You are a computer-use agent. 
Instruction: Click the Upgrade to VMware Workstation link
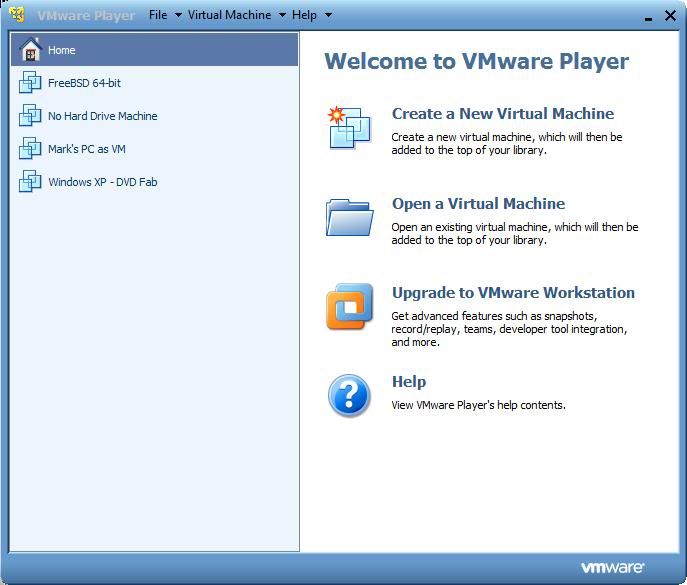(x=513, y=293)
